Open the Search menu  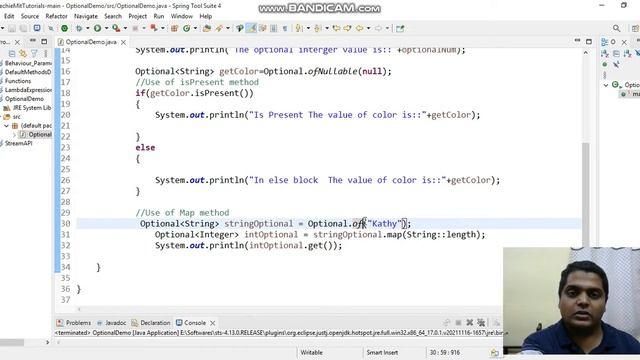113,16
